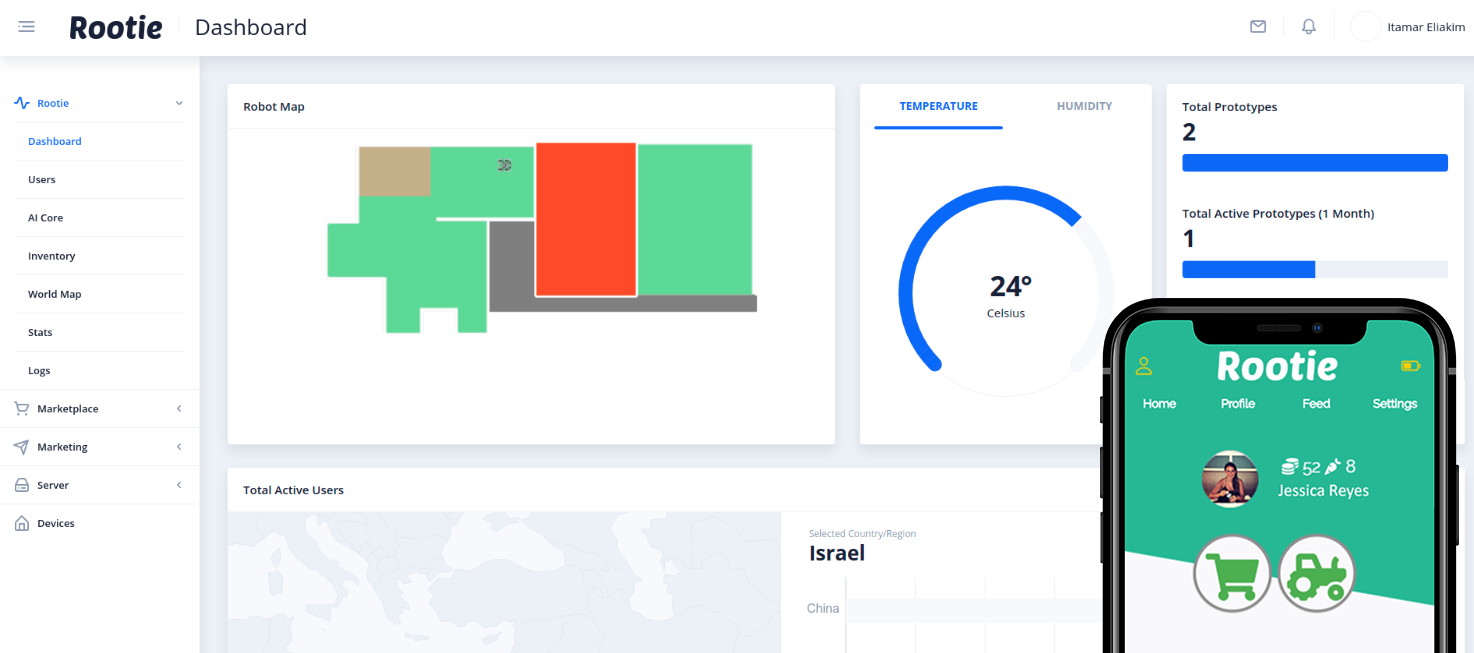Click the Rootie logo in header
1474x653 pixels.
[x=115, y=28]
